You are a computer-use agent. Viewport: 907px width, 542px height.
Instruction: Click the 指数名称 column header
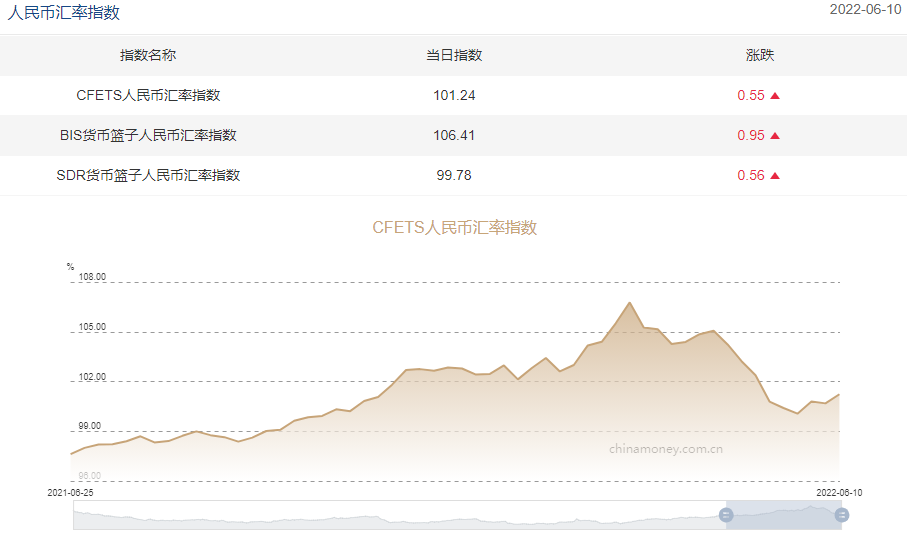point(148,55)
